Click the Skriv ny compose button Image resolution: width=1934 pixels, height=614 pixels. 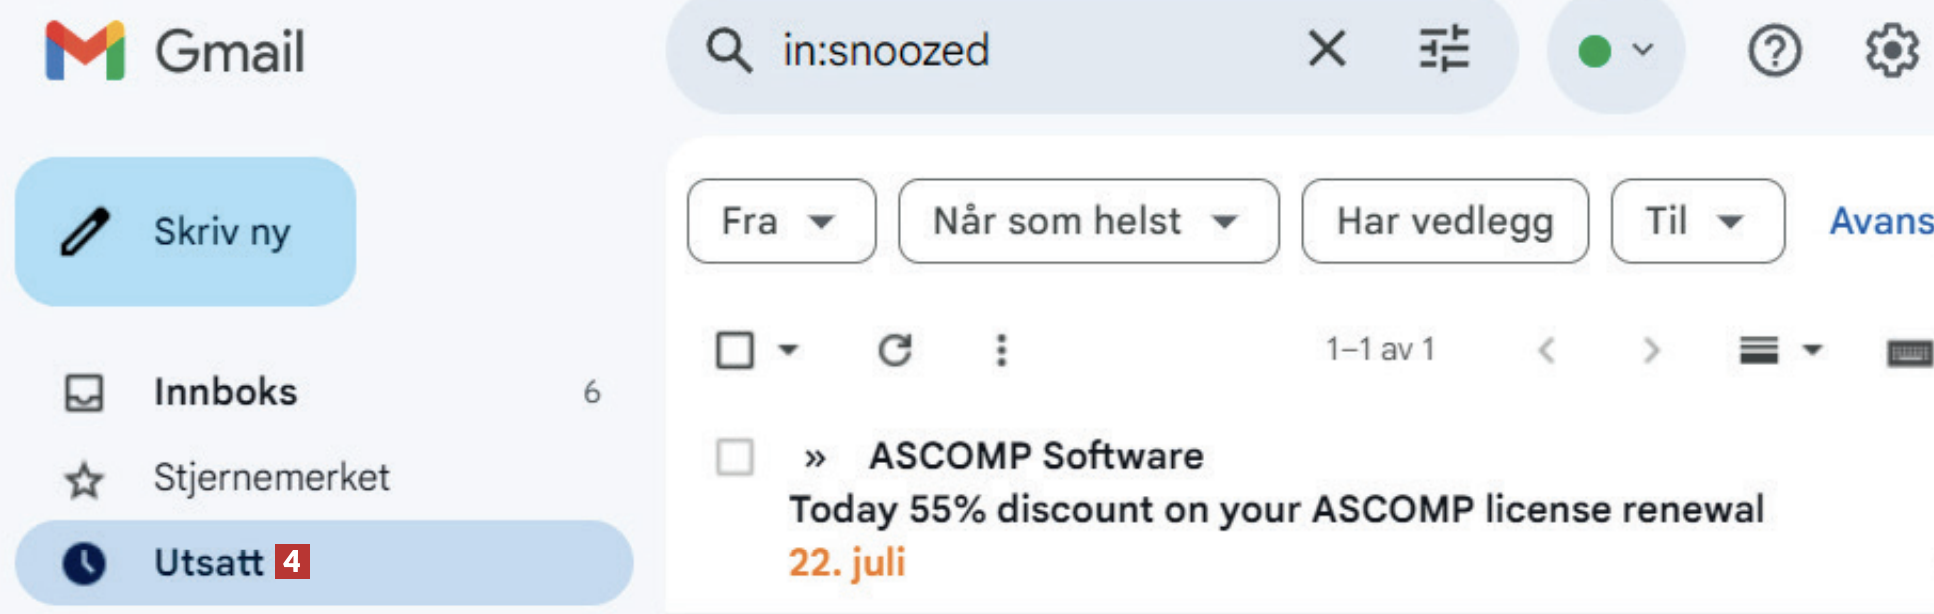pyautogui.click(x=186, y=231)
